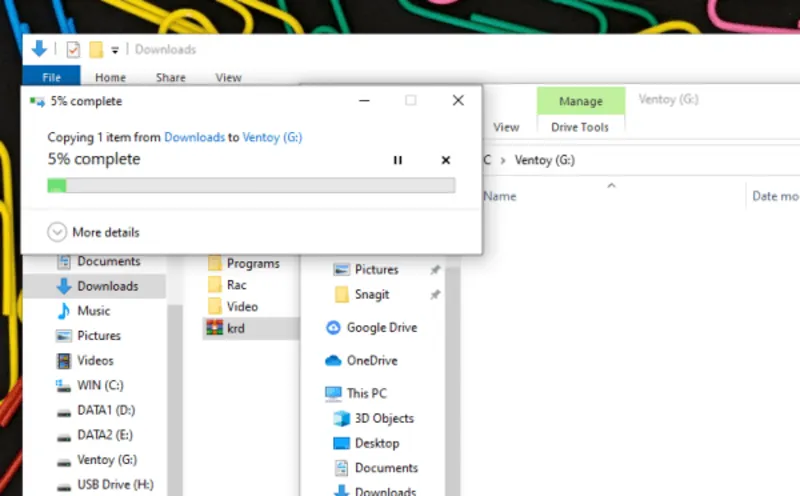
Task: Click the 3D Objects cube icon
Action: [341, 418]
